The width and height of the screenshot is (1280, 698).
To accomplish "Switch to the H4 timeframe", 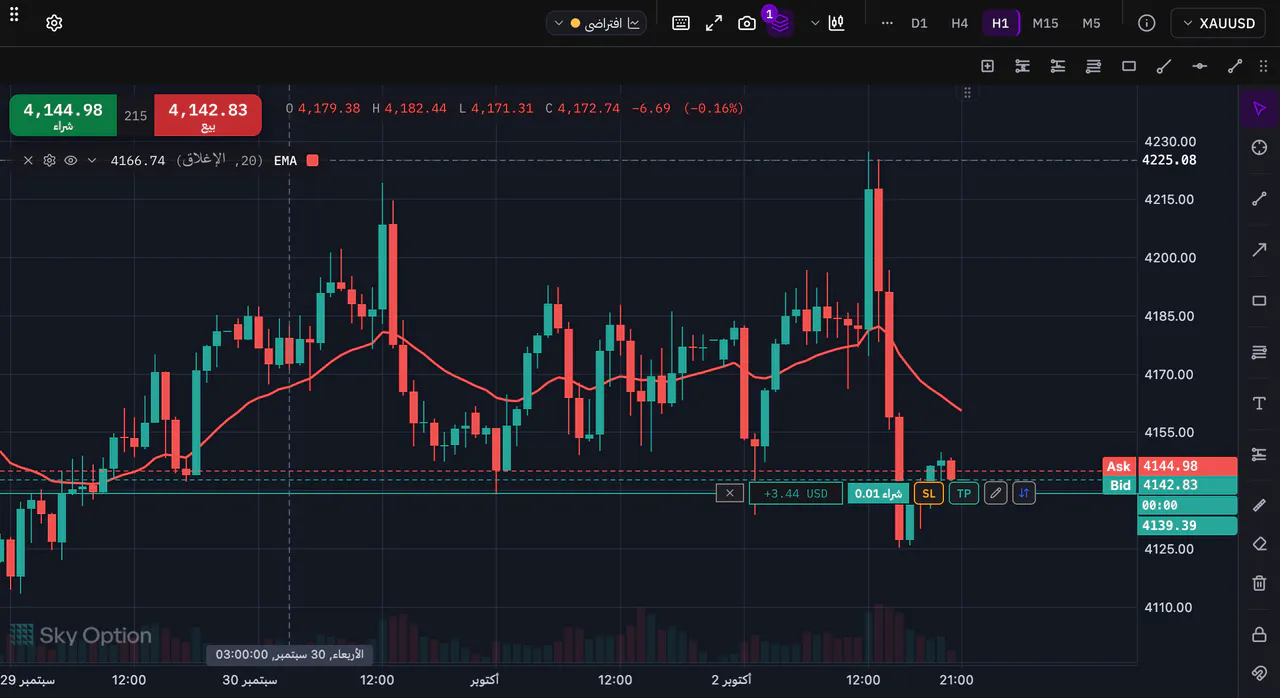I will [960, 23].
